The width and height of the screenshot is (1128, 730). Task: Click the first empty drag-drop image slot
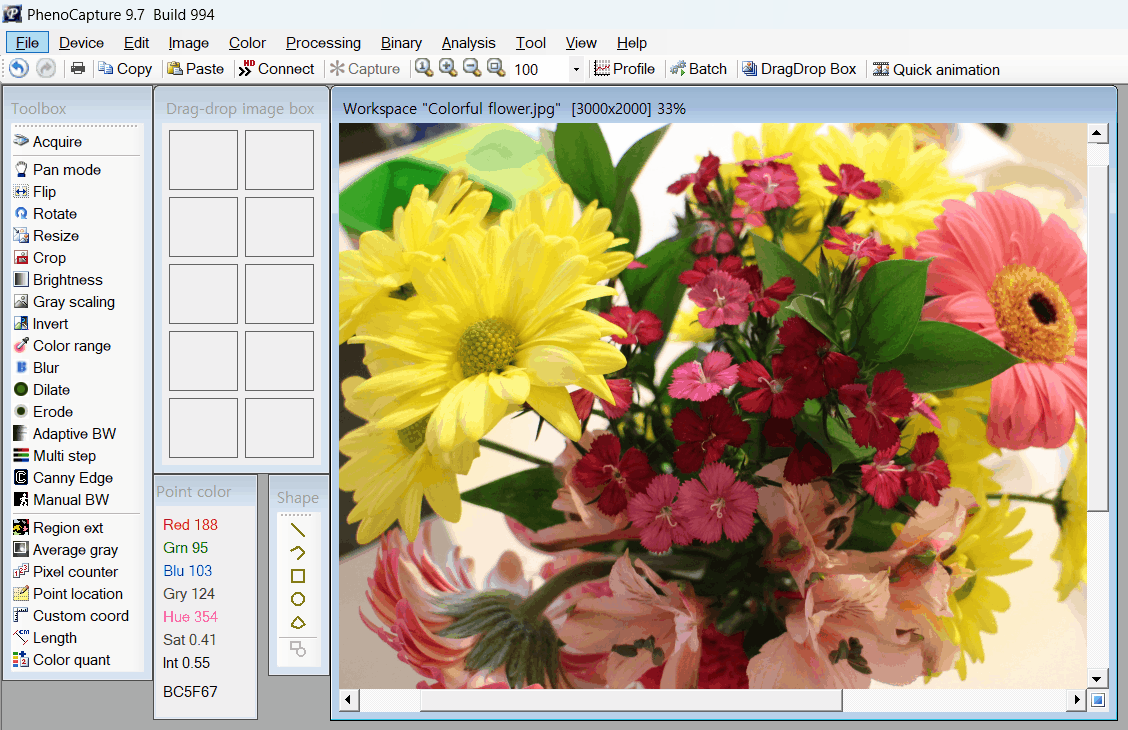pyautogui.click(x=203, y=160)
